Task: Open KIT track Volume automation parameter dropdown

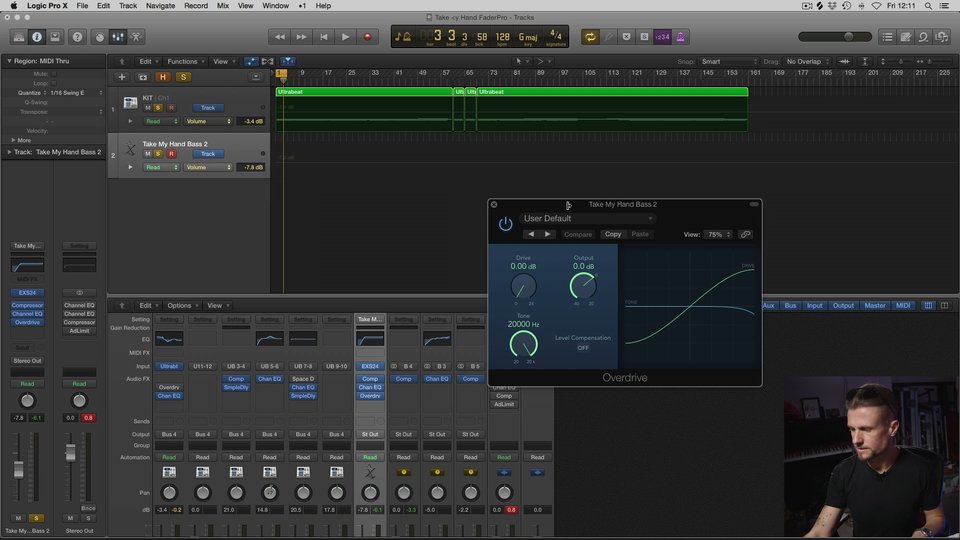Action: coord(208,121)
